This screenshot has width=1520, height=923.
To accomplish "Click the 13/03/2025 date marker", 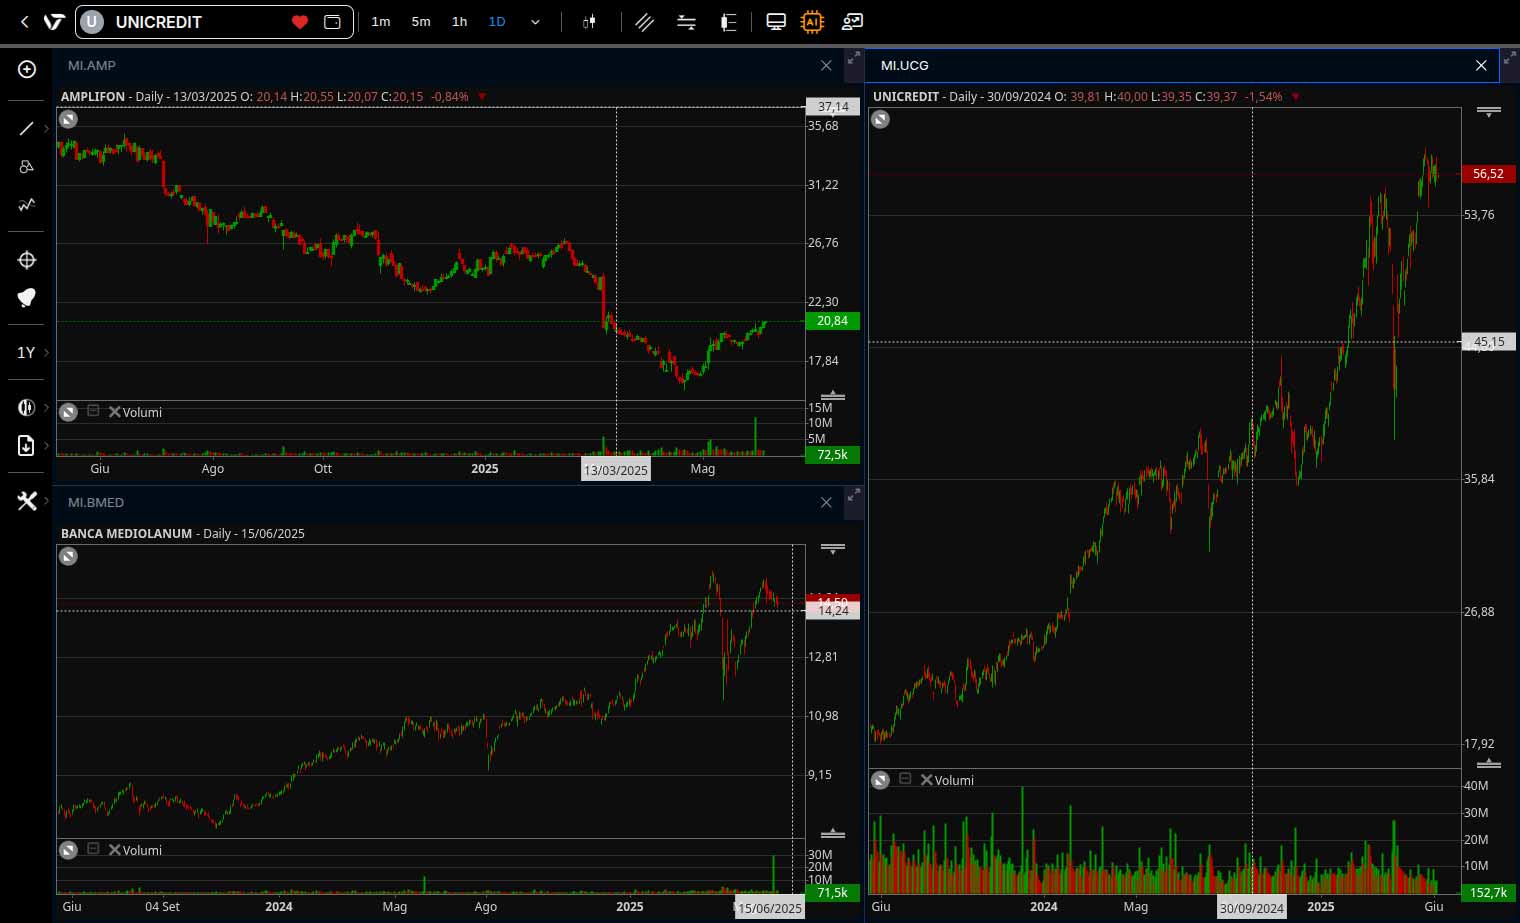I will click(x=616, y=470).
